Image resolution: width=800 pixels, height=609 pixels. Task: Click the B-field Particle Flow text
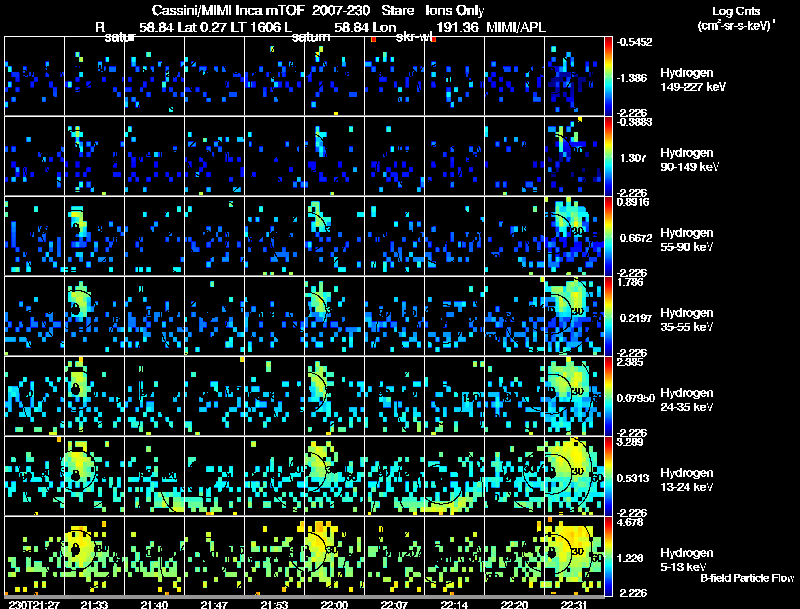pos(745,578)
